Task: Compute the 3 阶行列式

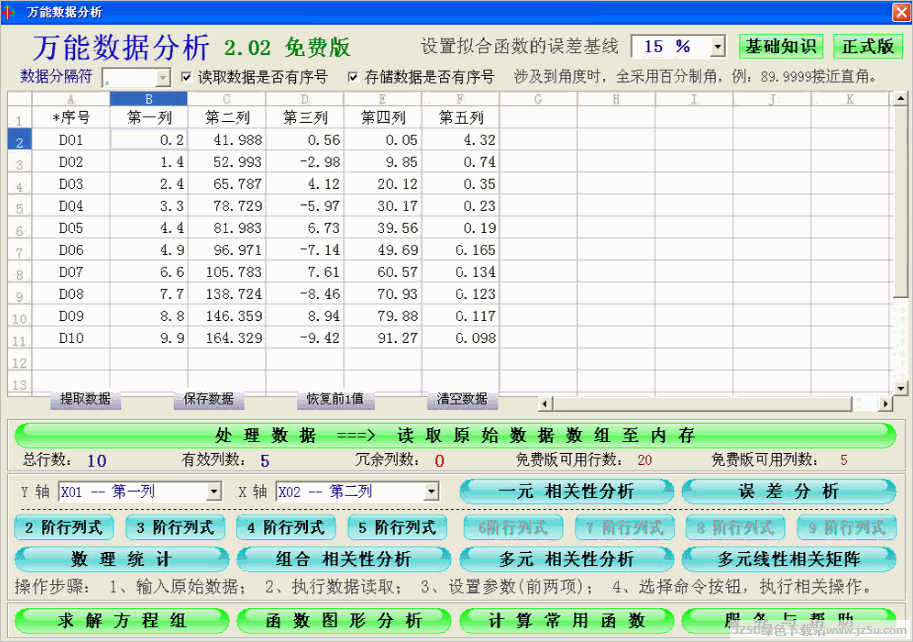Action: pyautogui.click(x=175, y=528)
